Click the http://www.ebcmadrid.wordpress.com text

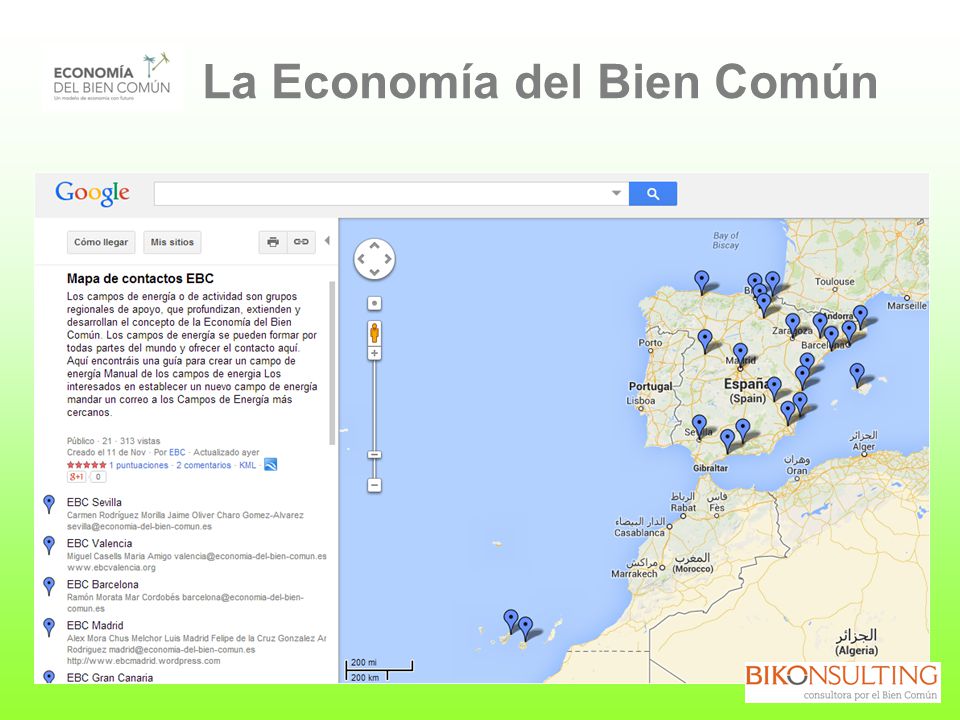click(143, 661)
